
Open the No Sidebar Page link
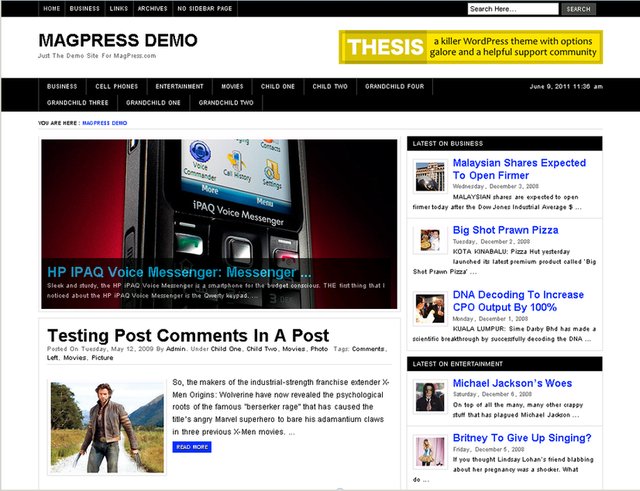coord(205,9)
